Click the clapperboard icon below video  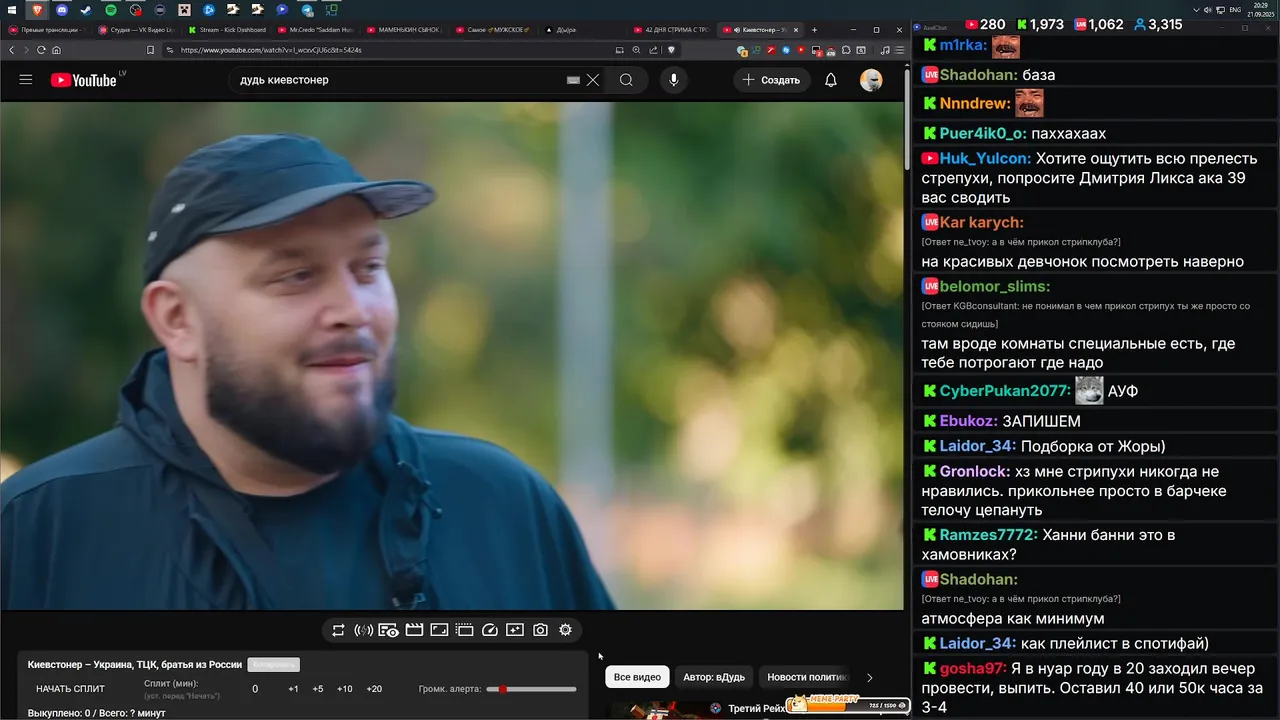click(414, 630)
